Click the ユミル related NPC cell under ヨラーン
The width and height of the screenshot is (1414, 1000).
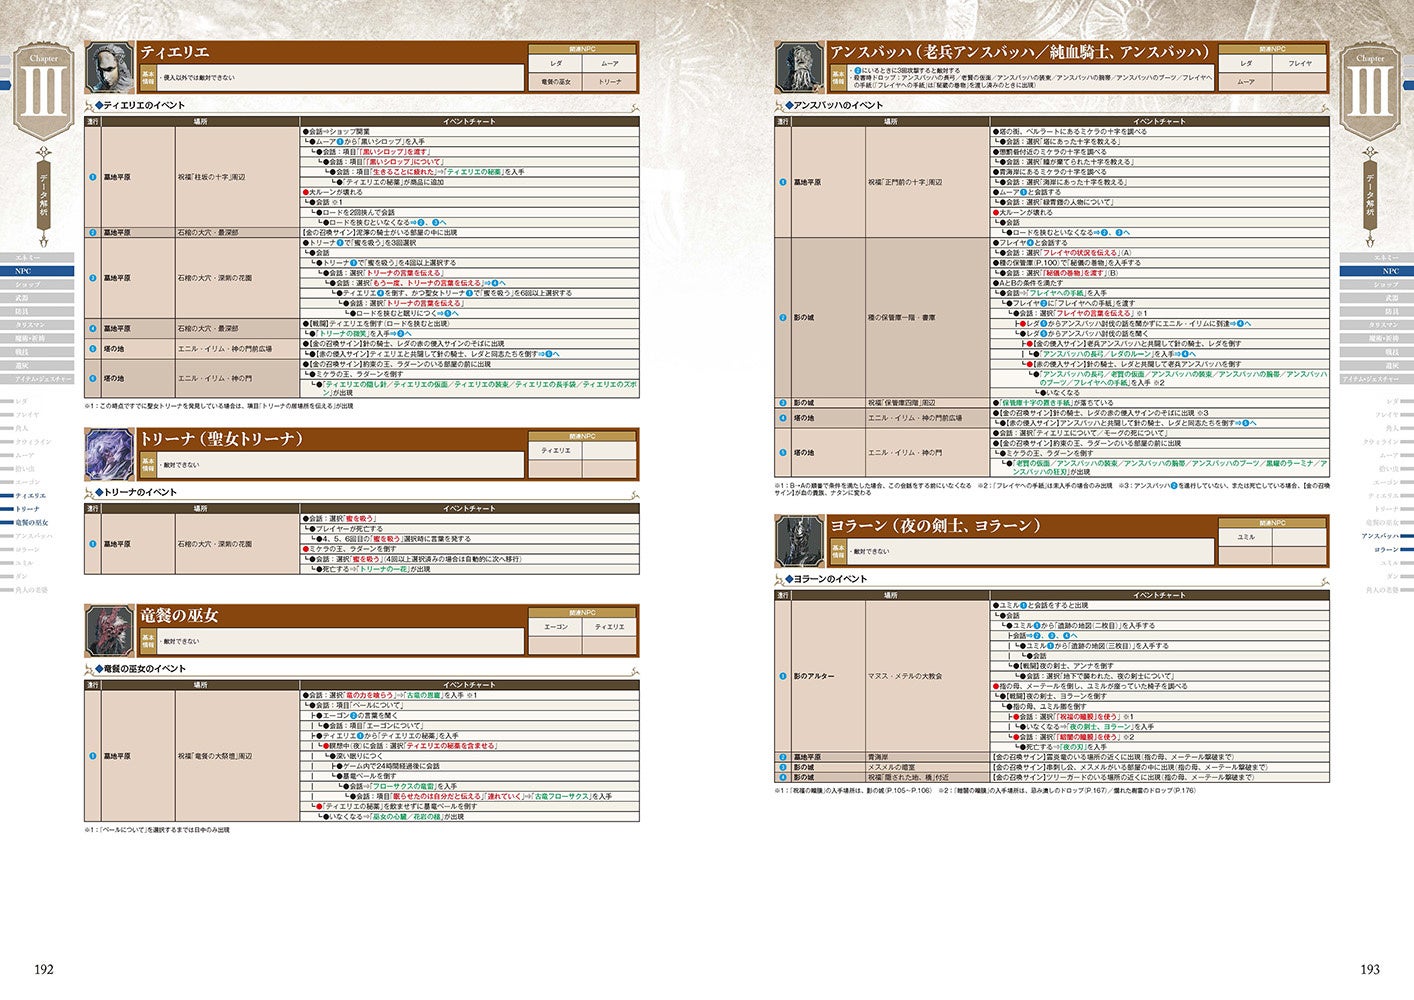1246,537
